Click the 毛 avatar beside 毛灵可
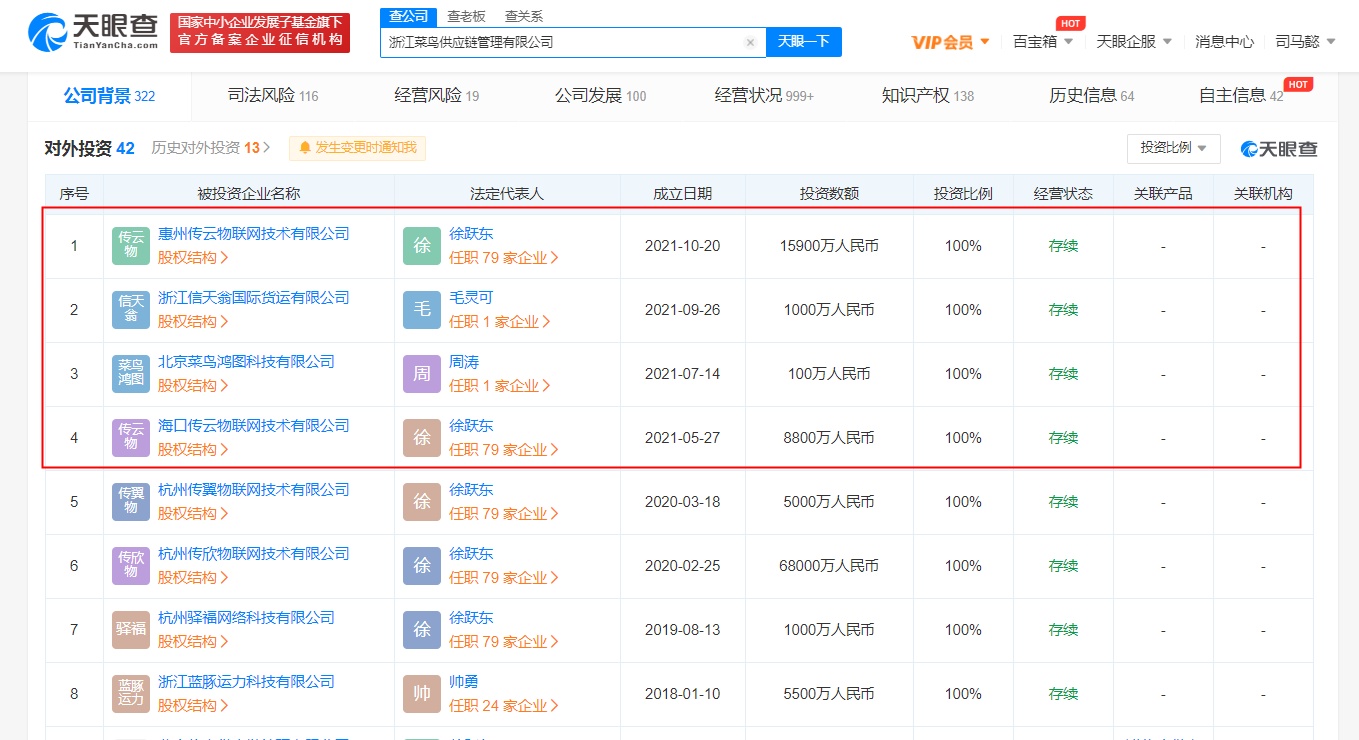Viewport: 1359px width, 740px height. click(x=422, y=310)
